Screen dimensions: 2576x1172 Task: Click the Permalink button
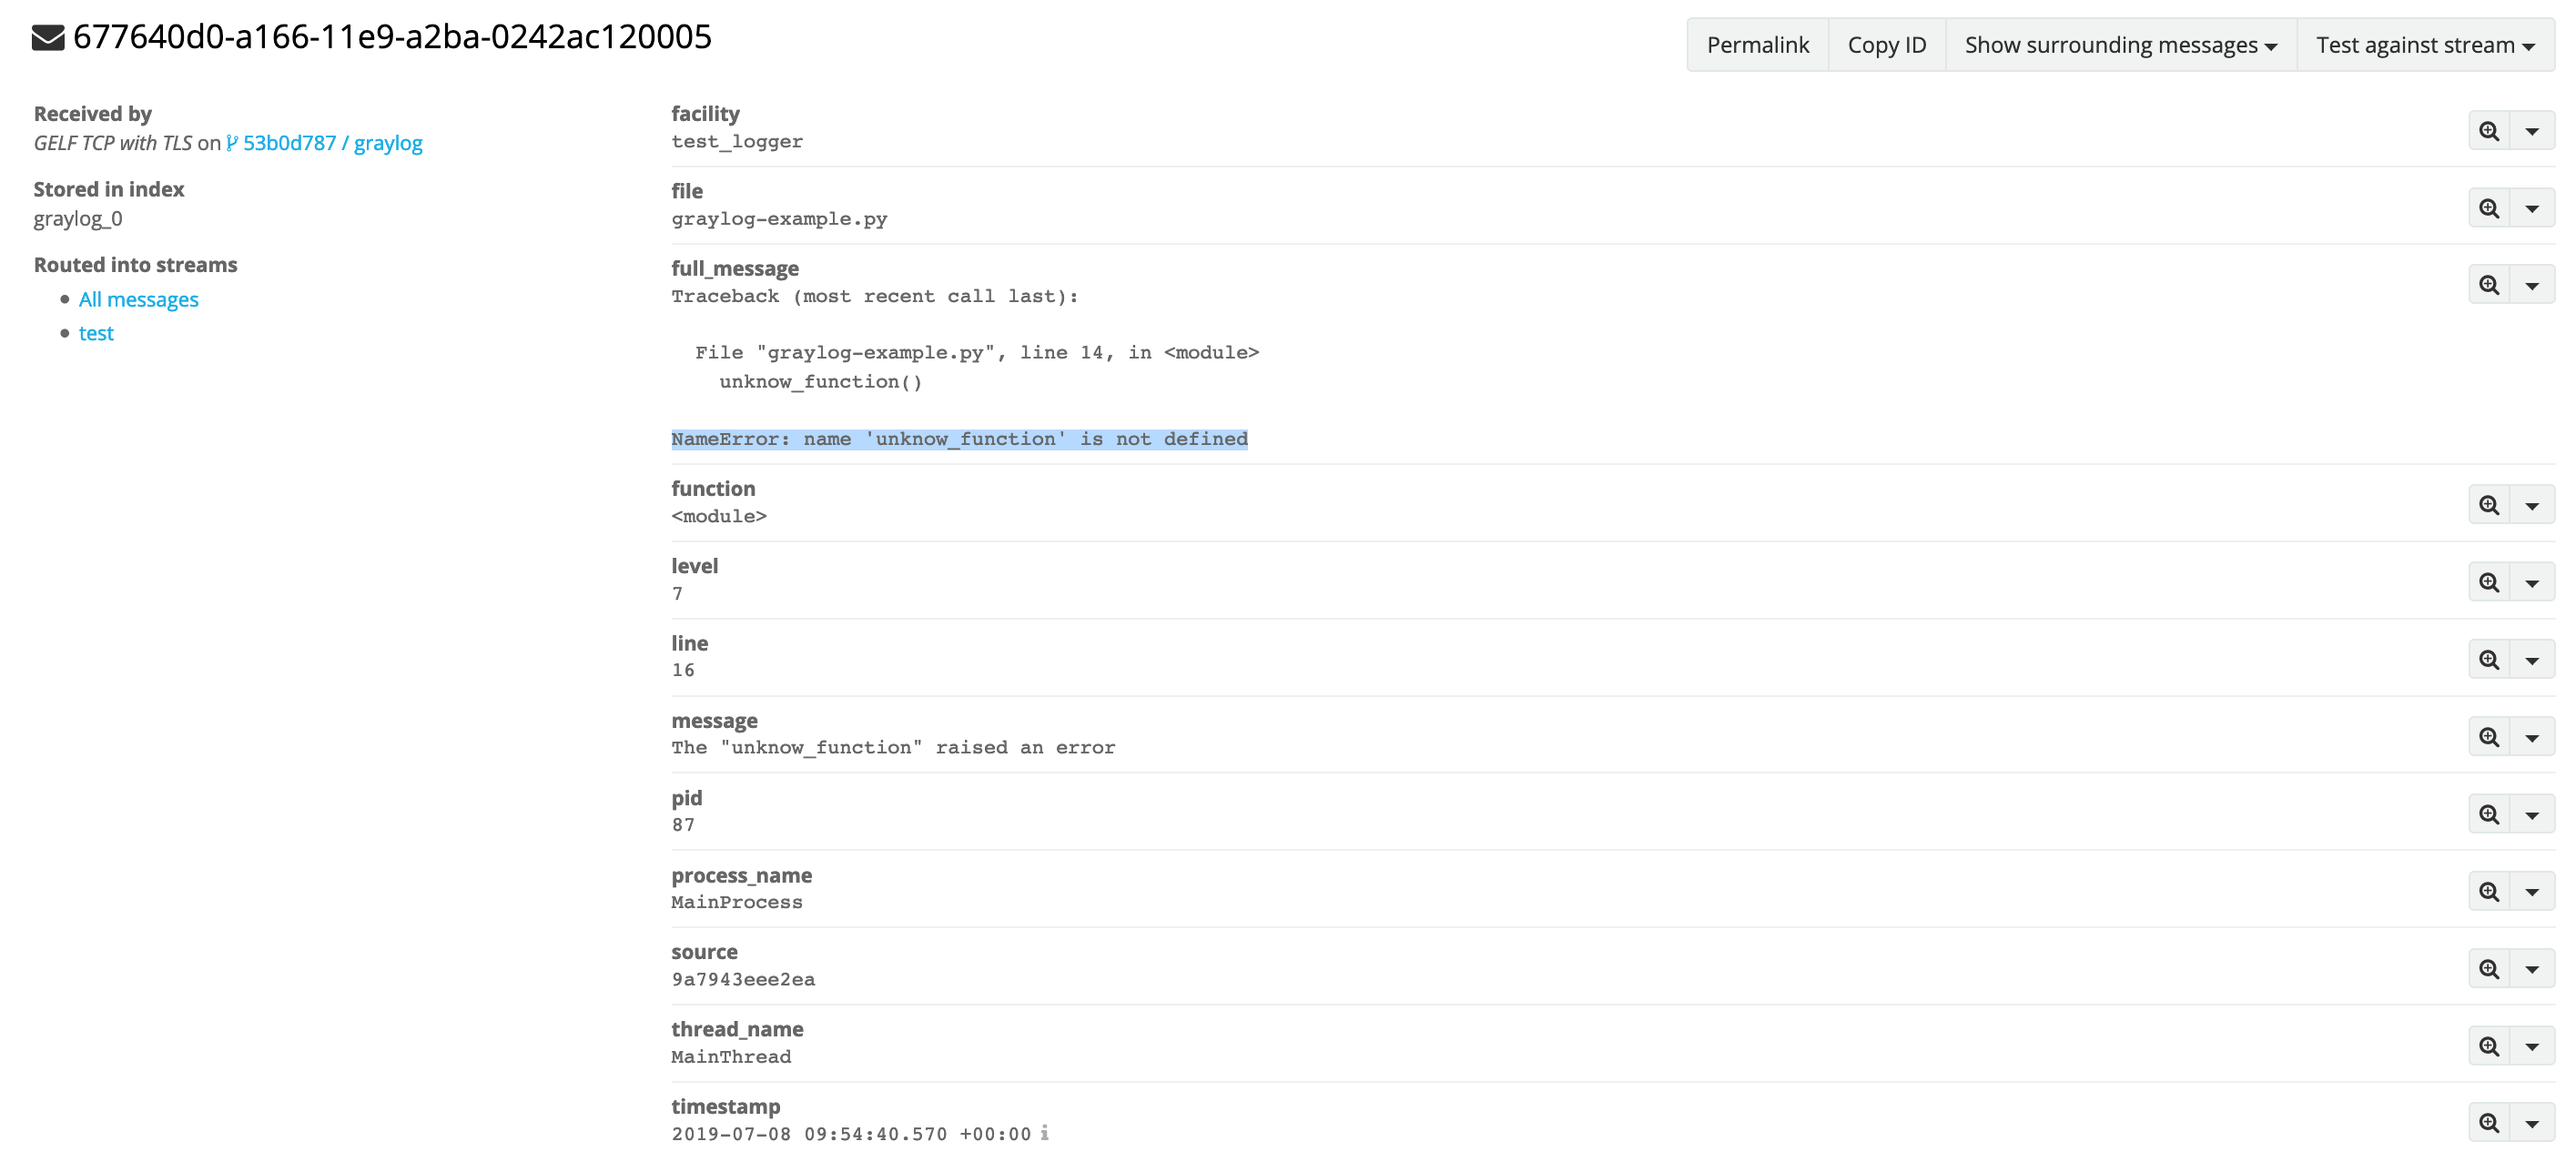[1757, 44]
